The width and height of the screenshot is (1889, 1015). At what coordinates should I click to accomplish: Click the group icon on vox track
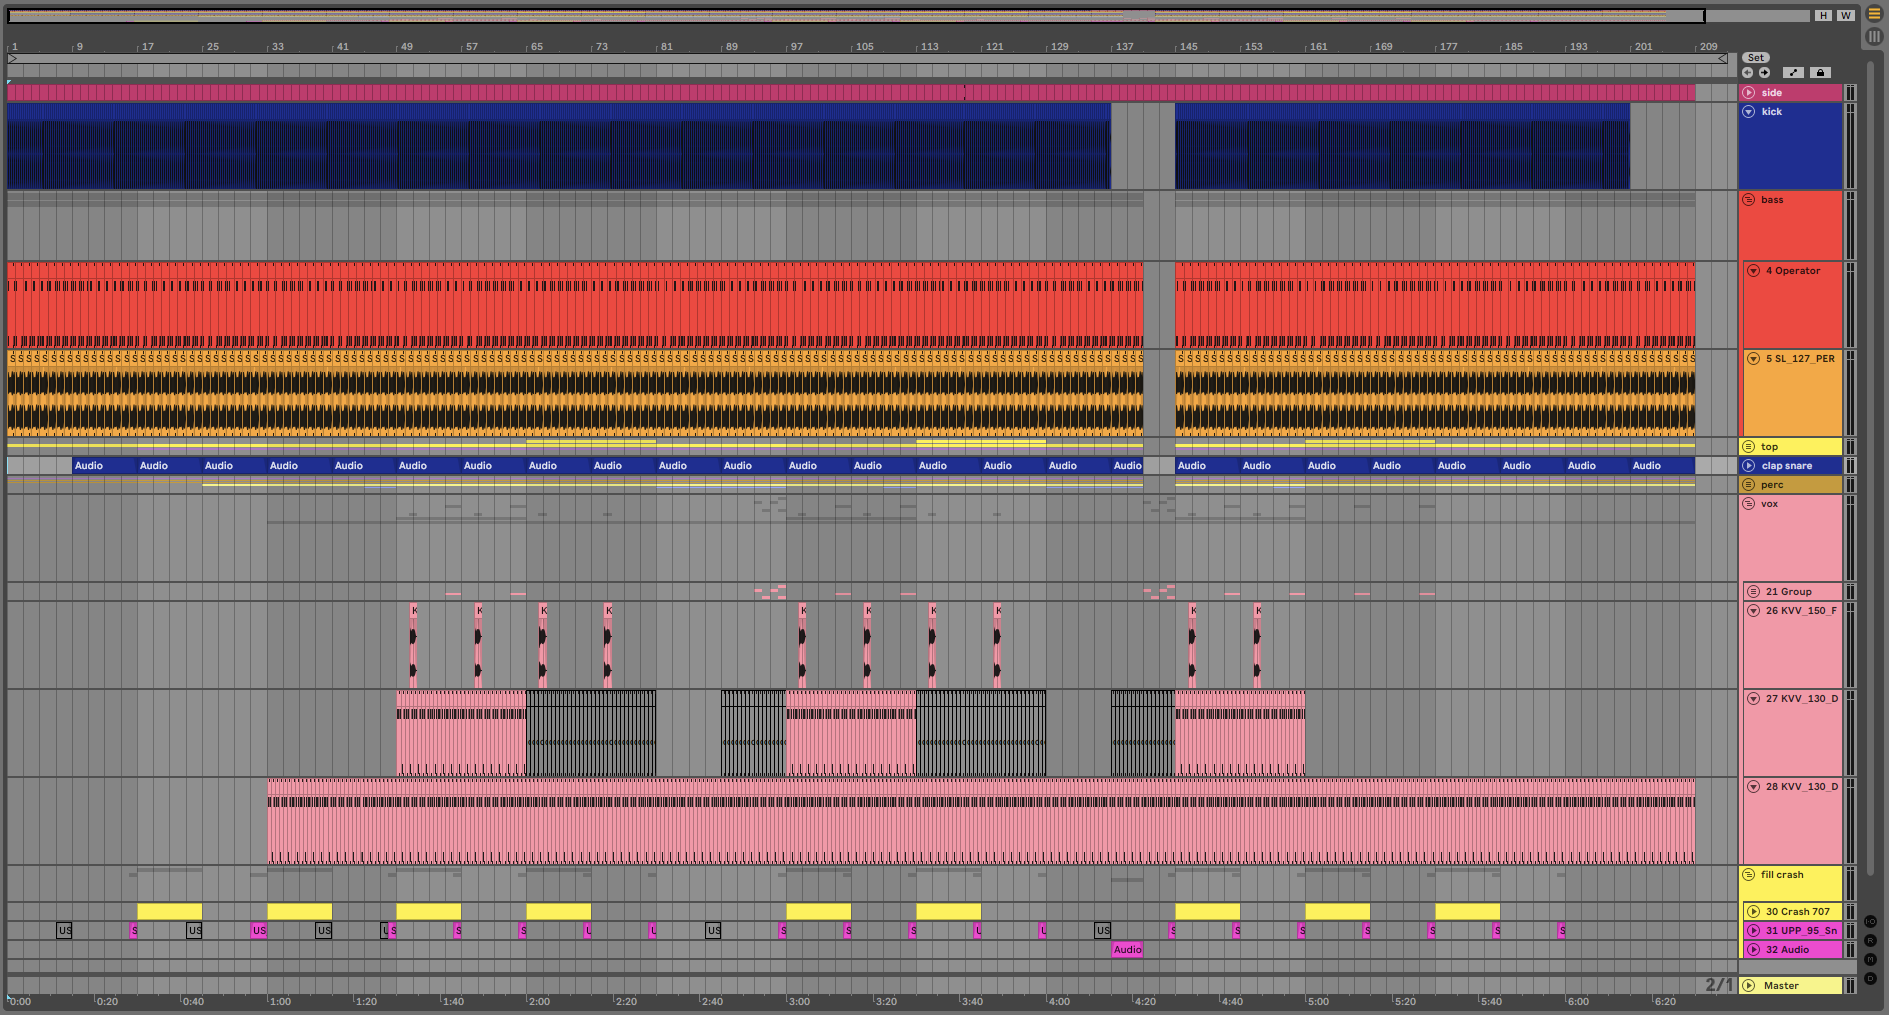pyautogui.click(x=1749, y=504)
